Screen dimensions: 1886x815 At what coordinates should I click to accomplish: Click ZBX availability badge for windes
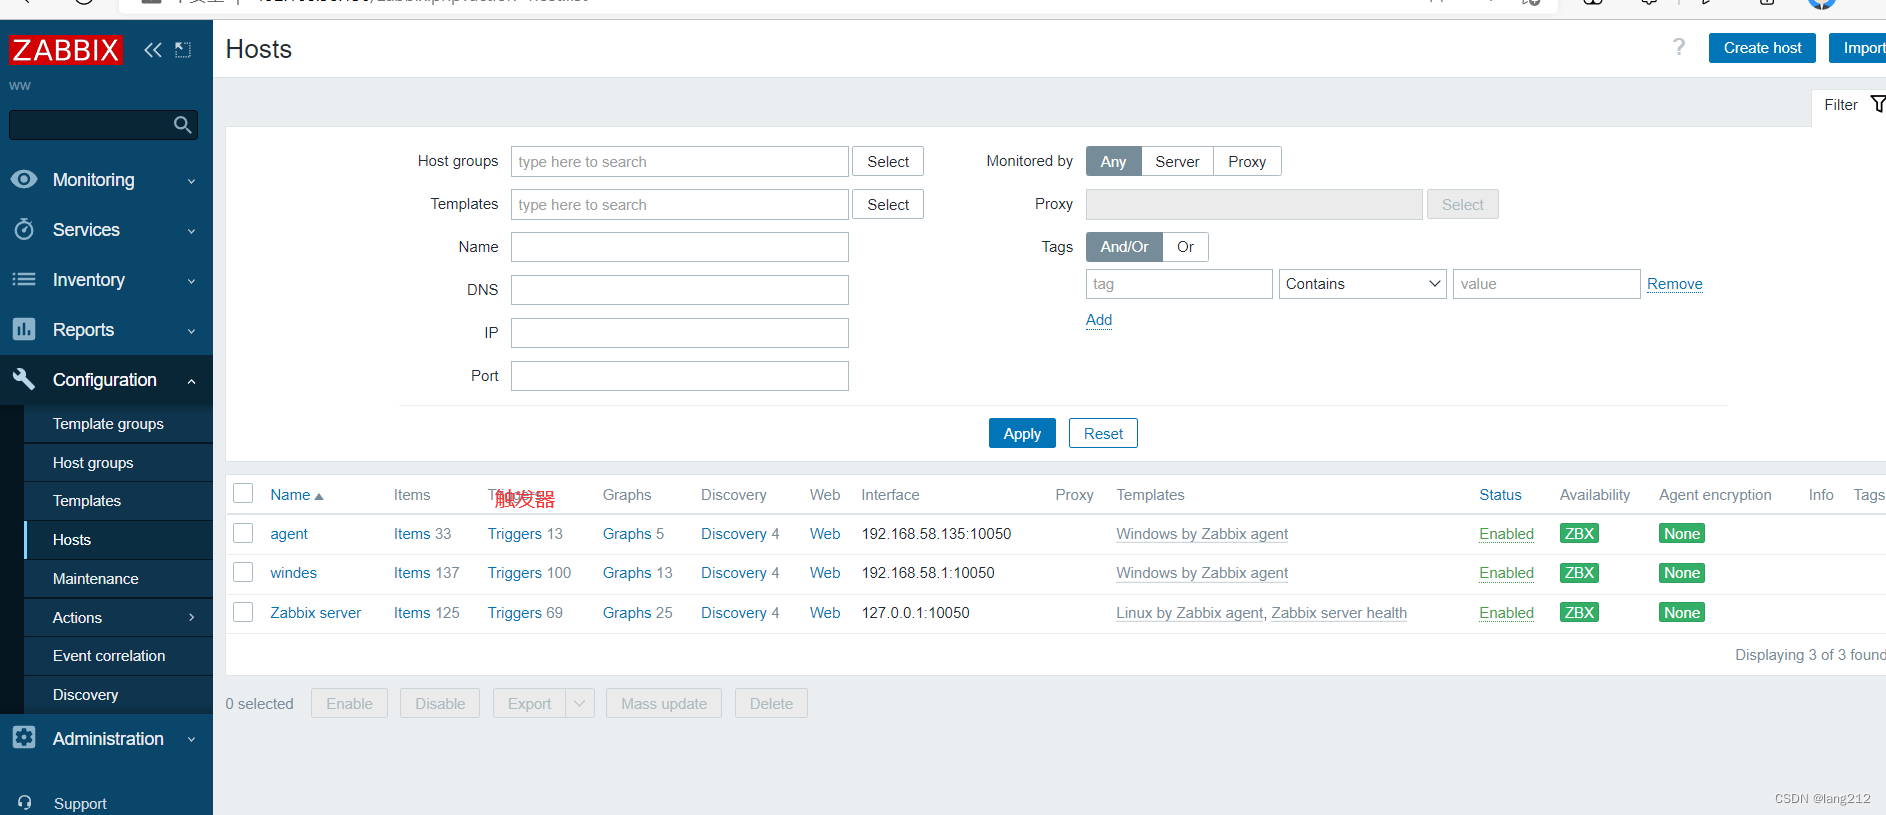(1579, 573)
